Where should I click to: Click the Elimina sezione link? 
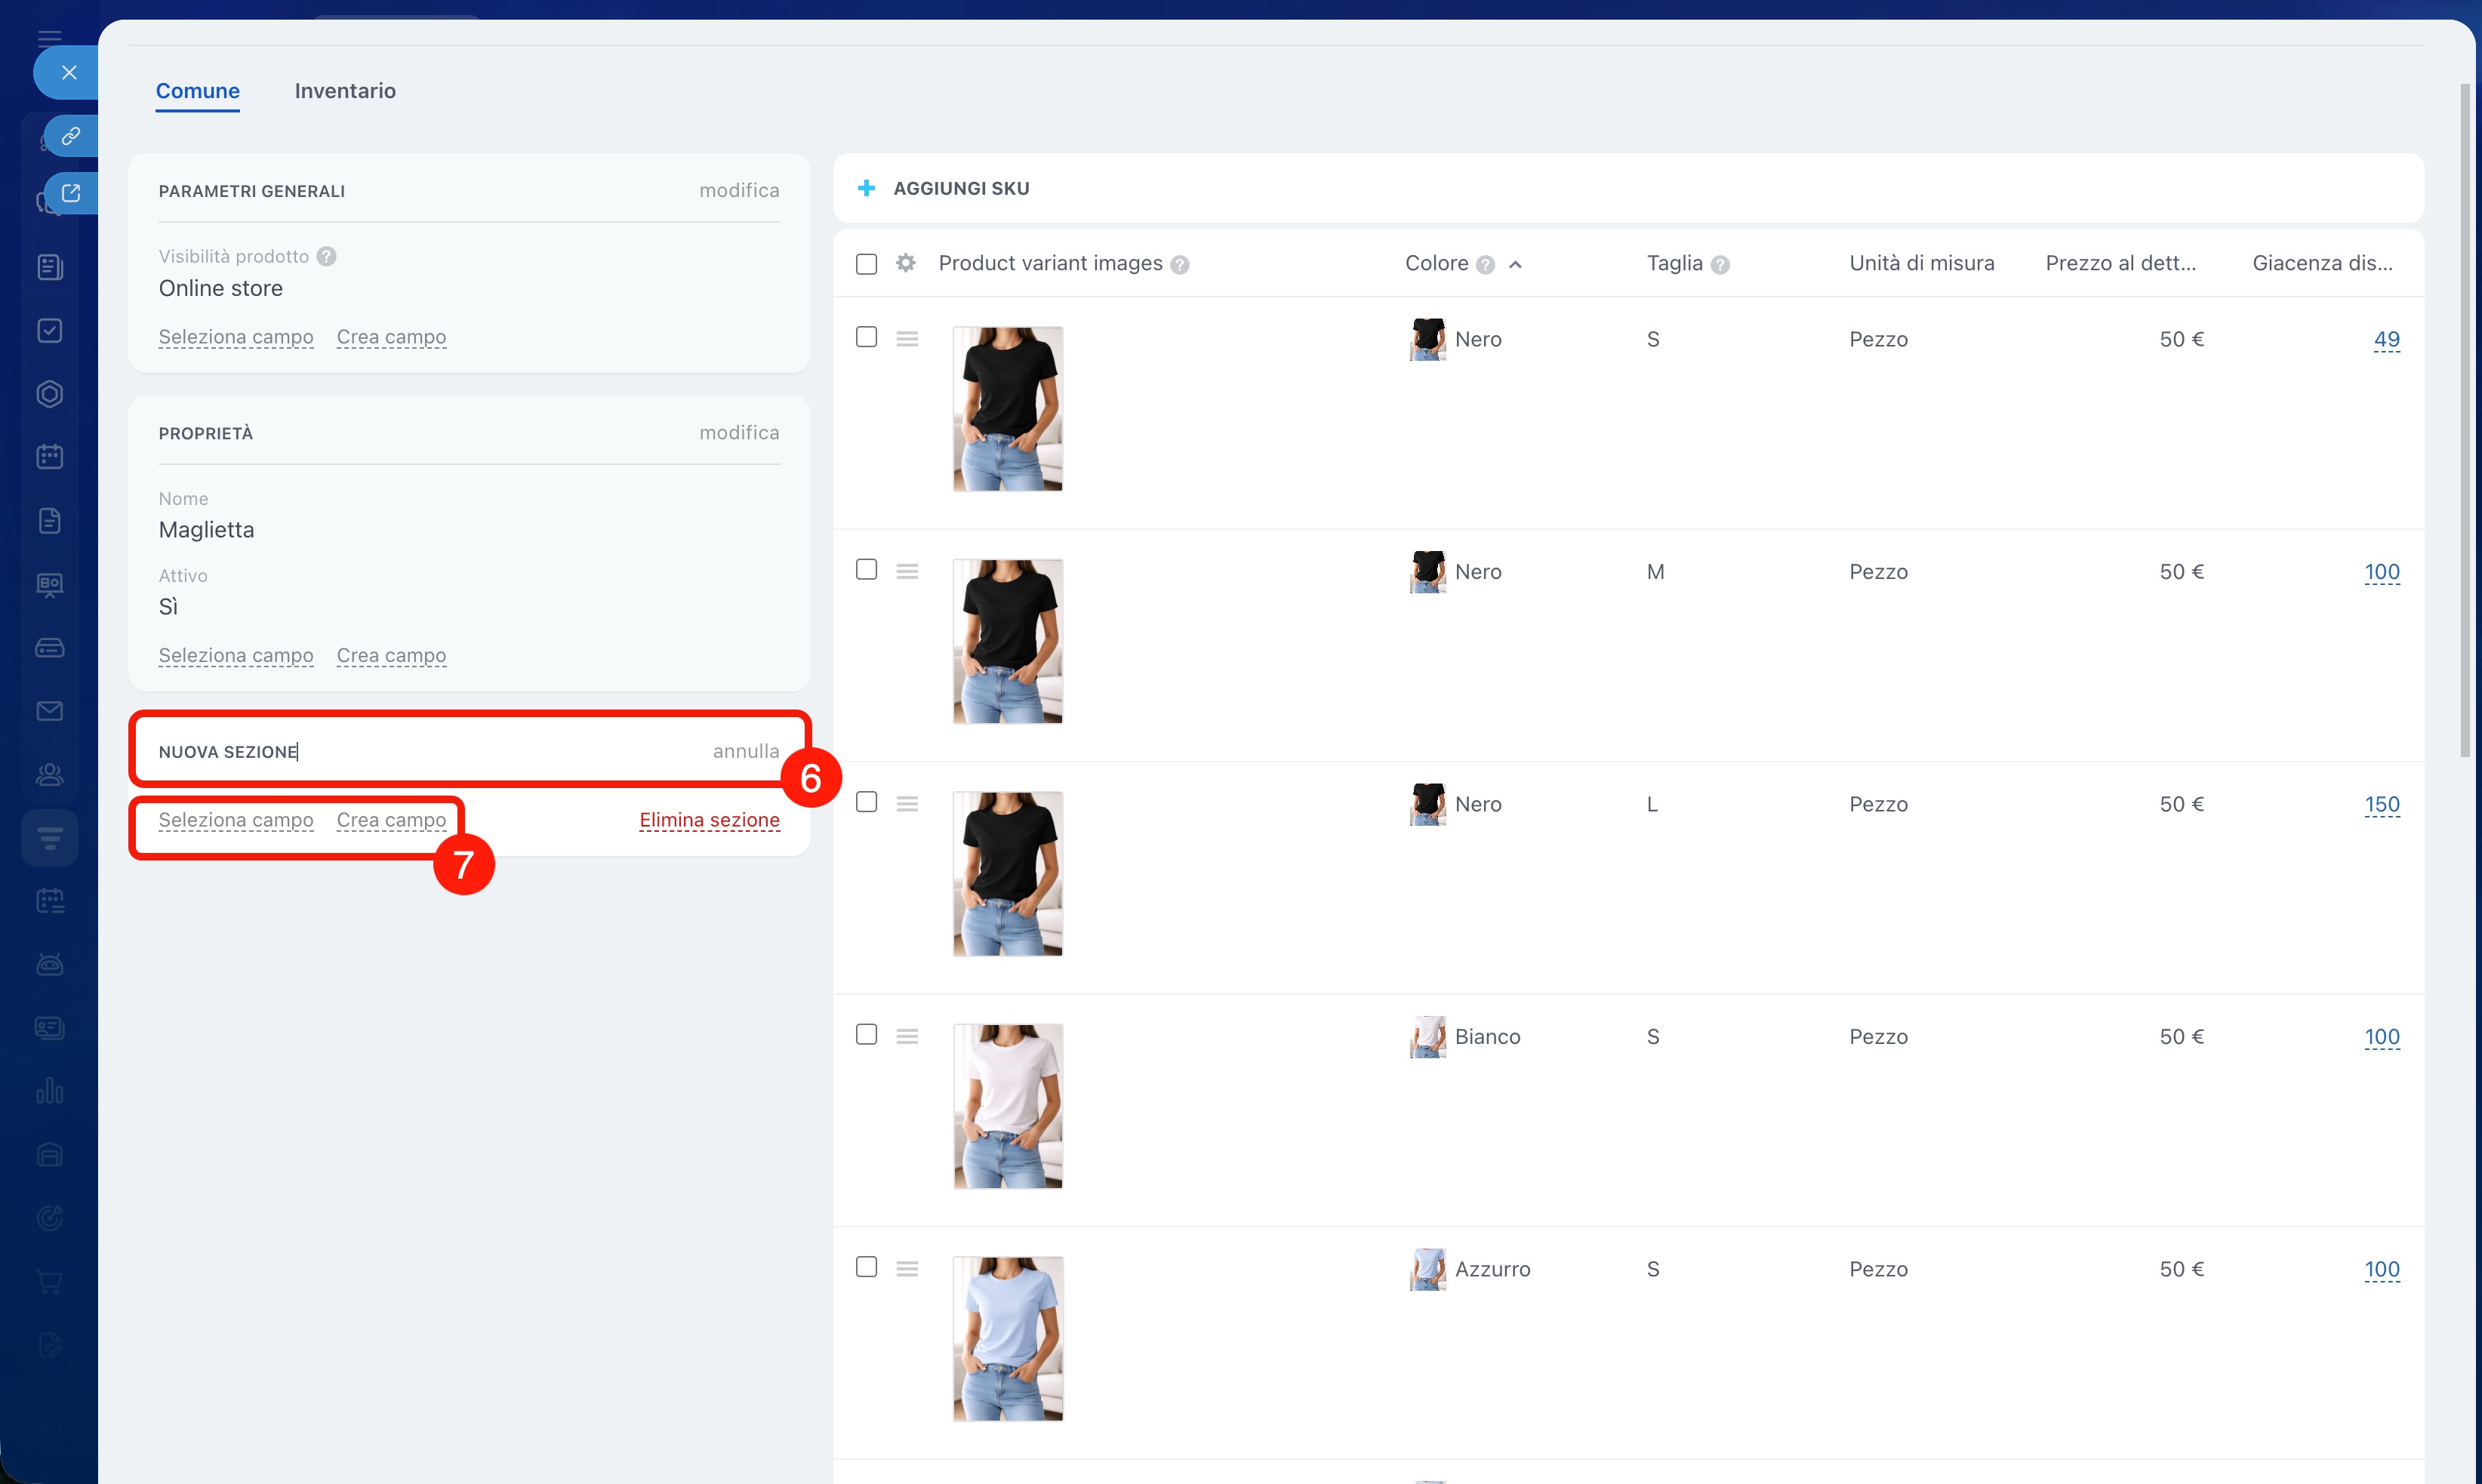(709, 820)
